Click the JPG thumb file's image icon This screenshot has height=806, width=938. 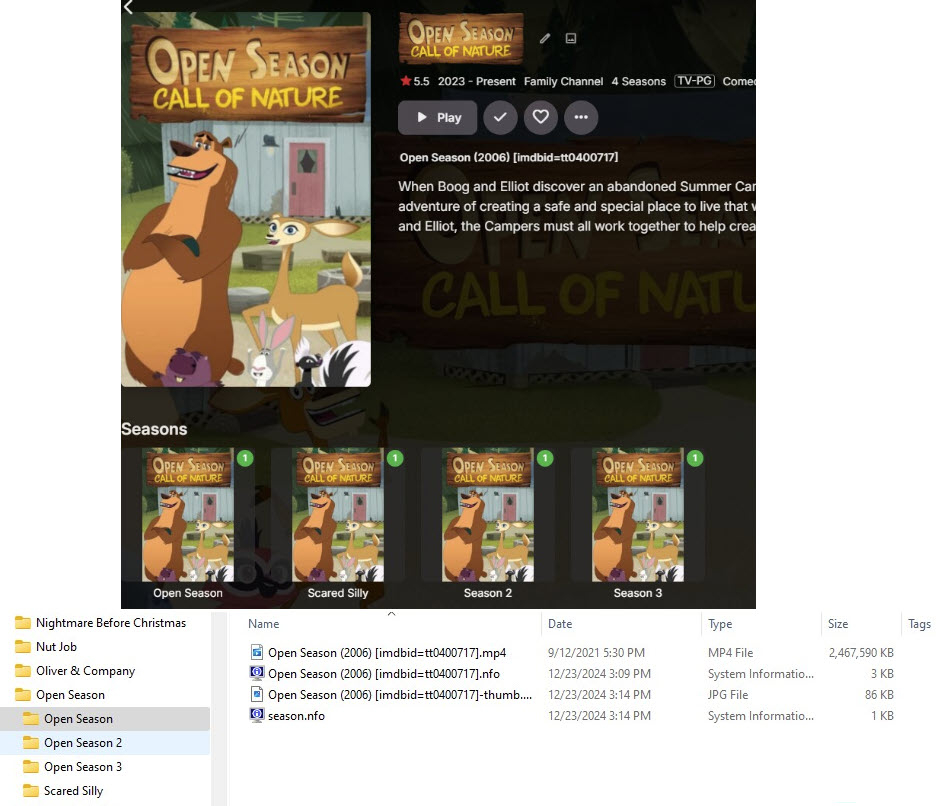257,694
